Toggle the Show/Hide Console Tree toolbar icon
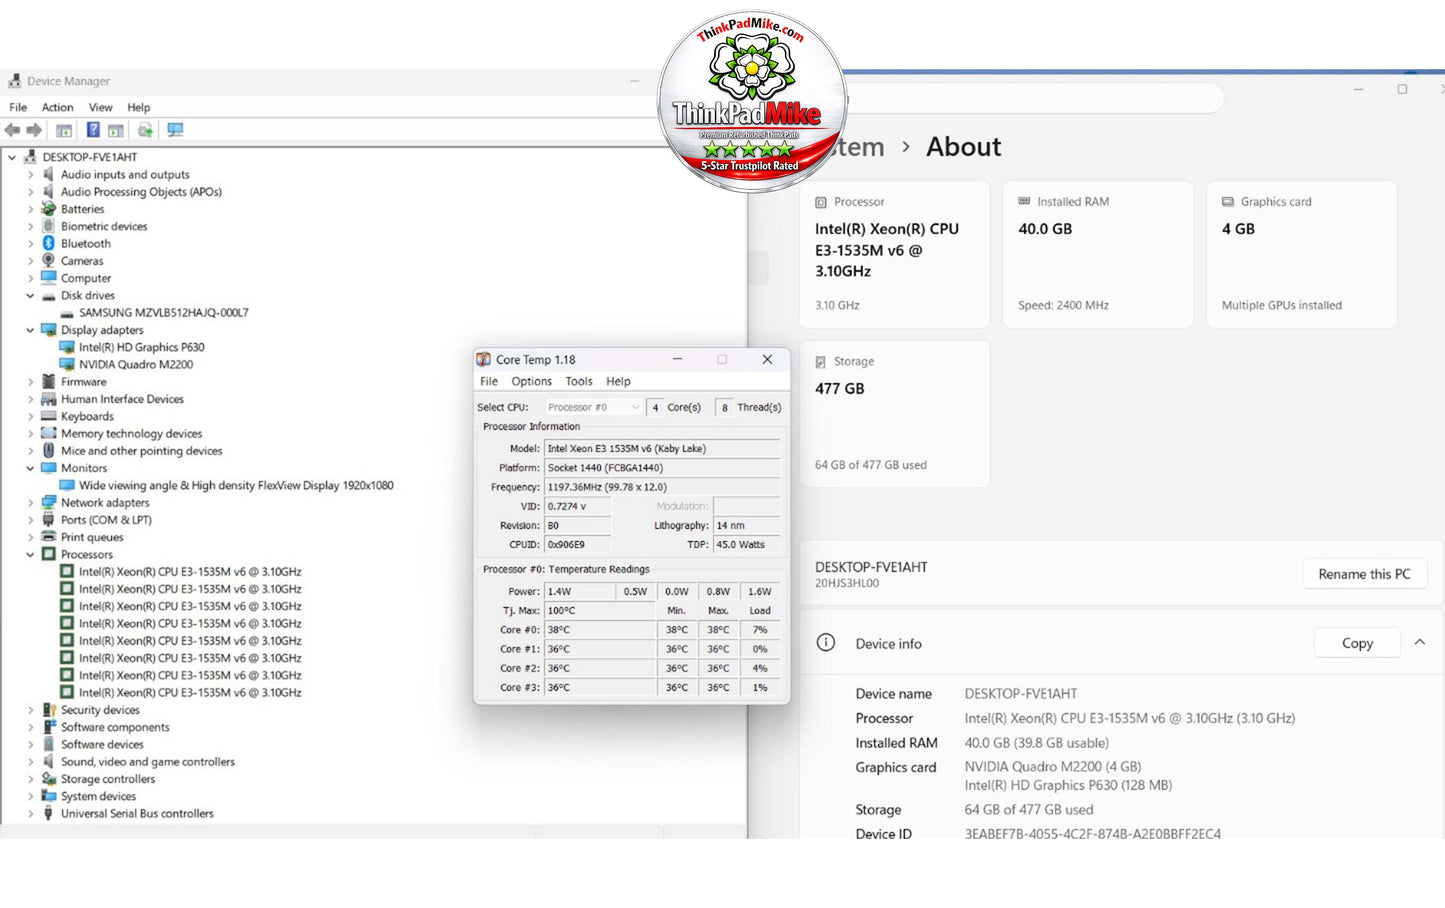The width and height of the screenshot is (1445, 908). [x=64, y=130]
